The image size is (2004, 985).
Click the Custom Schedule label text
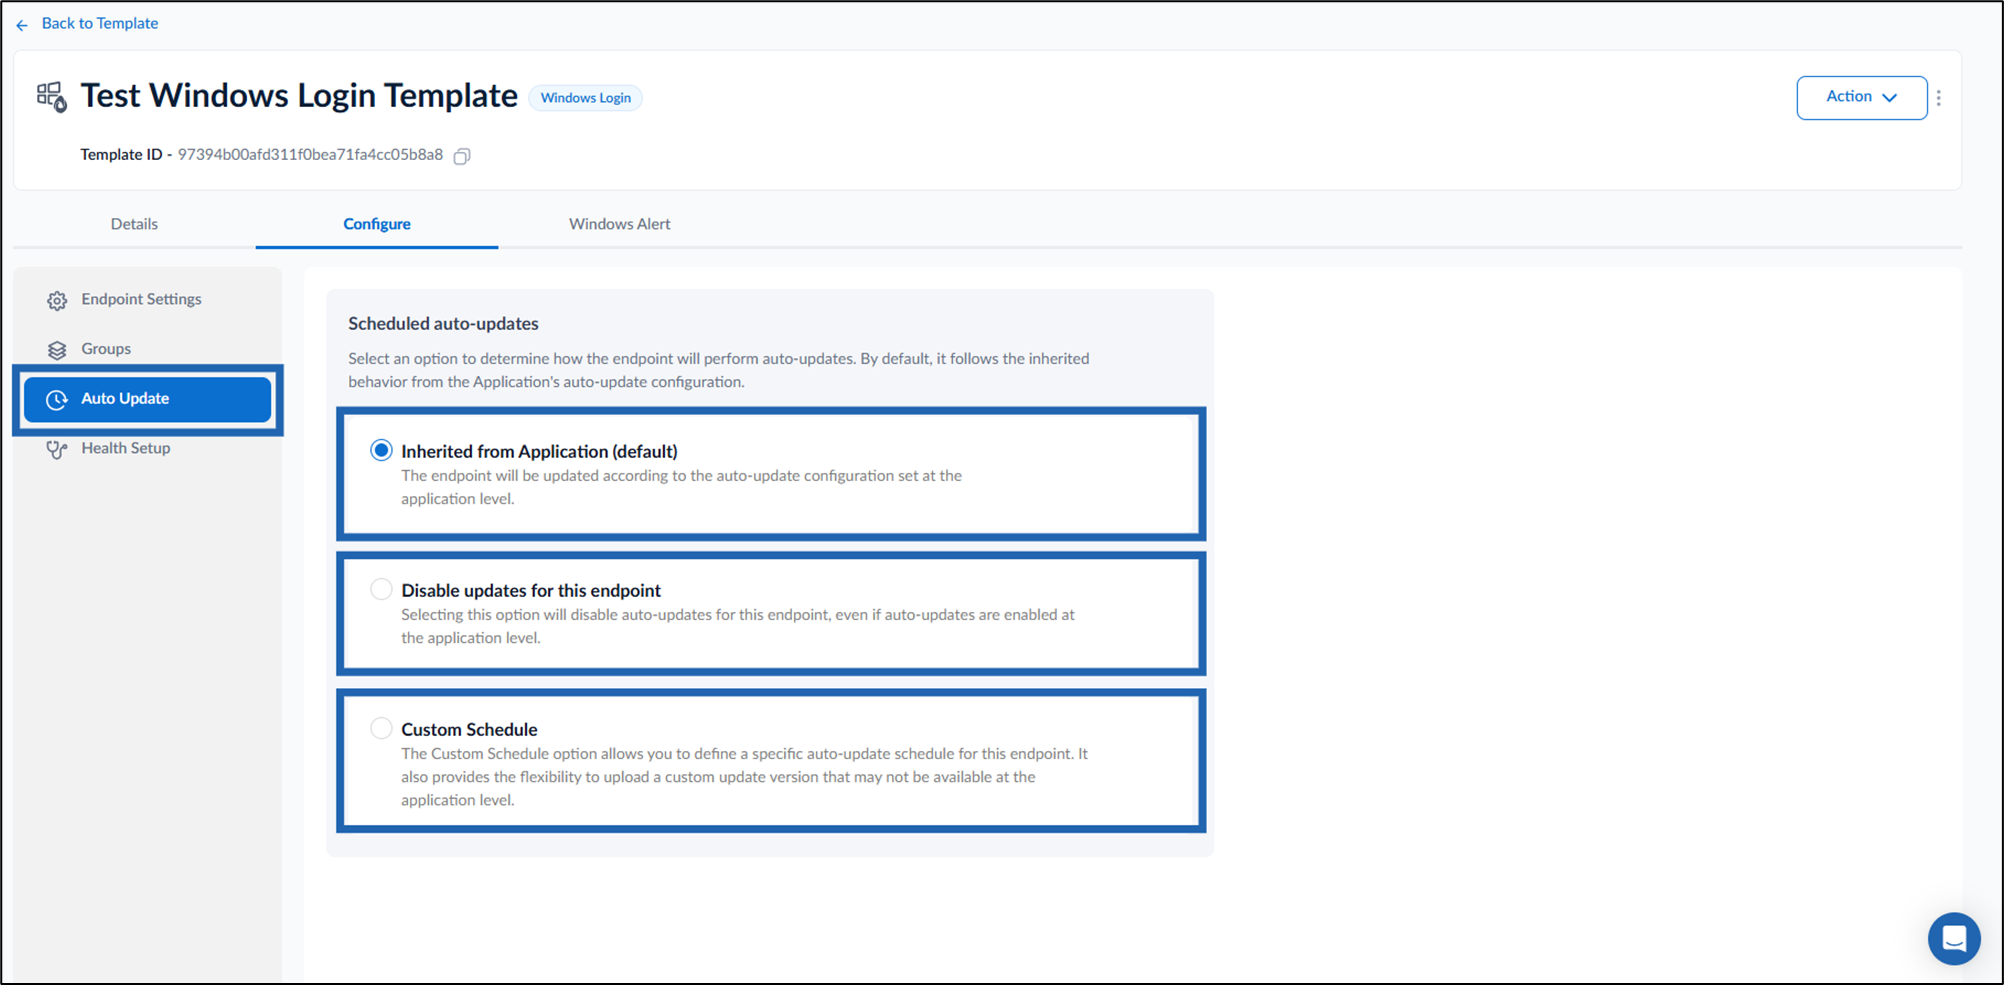469,729
